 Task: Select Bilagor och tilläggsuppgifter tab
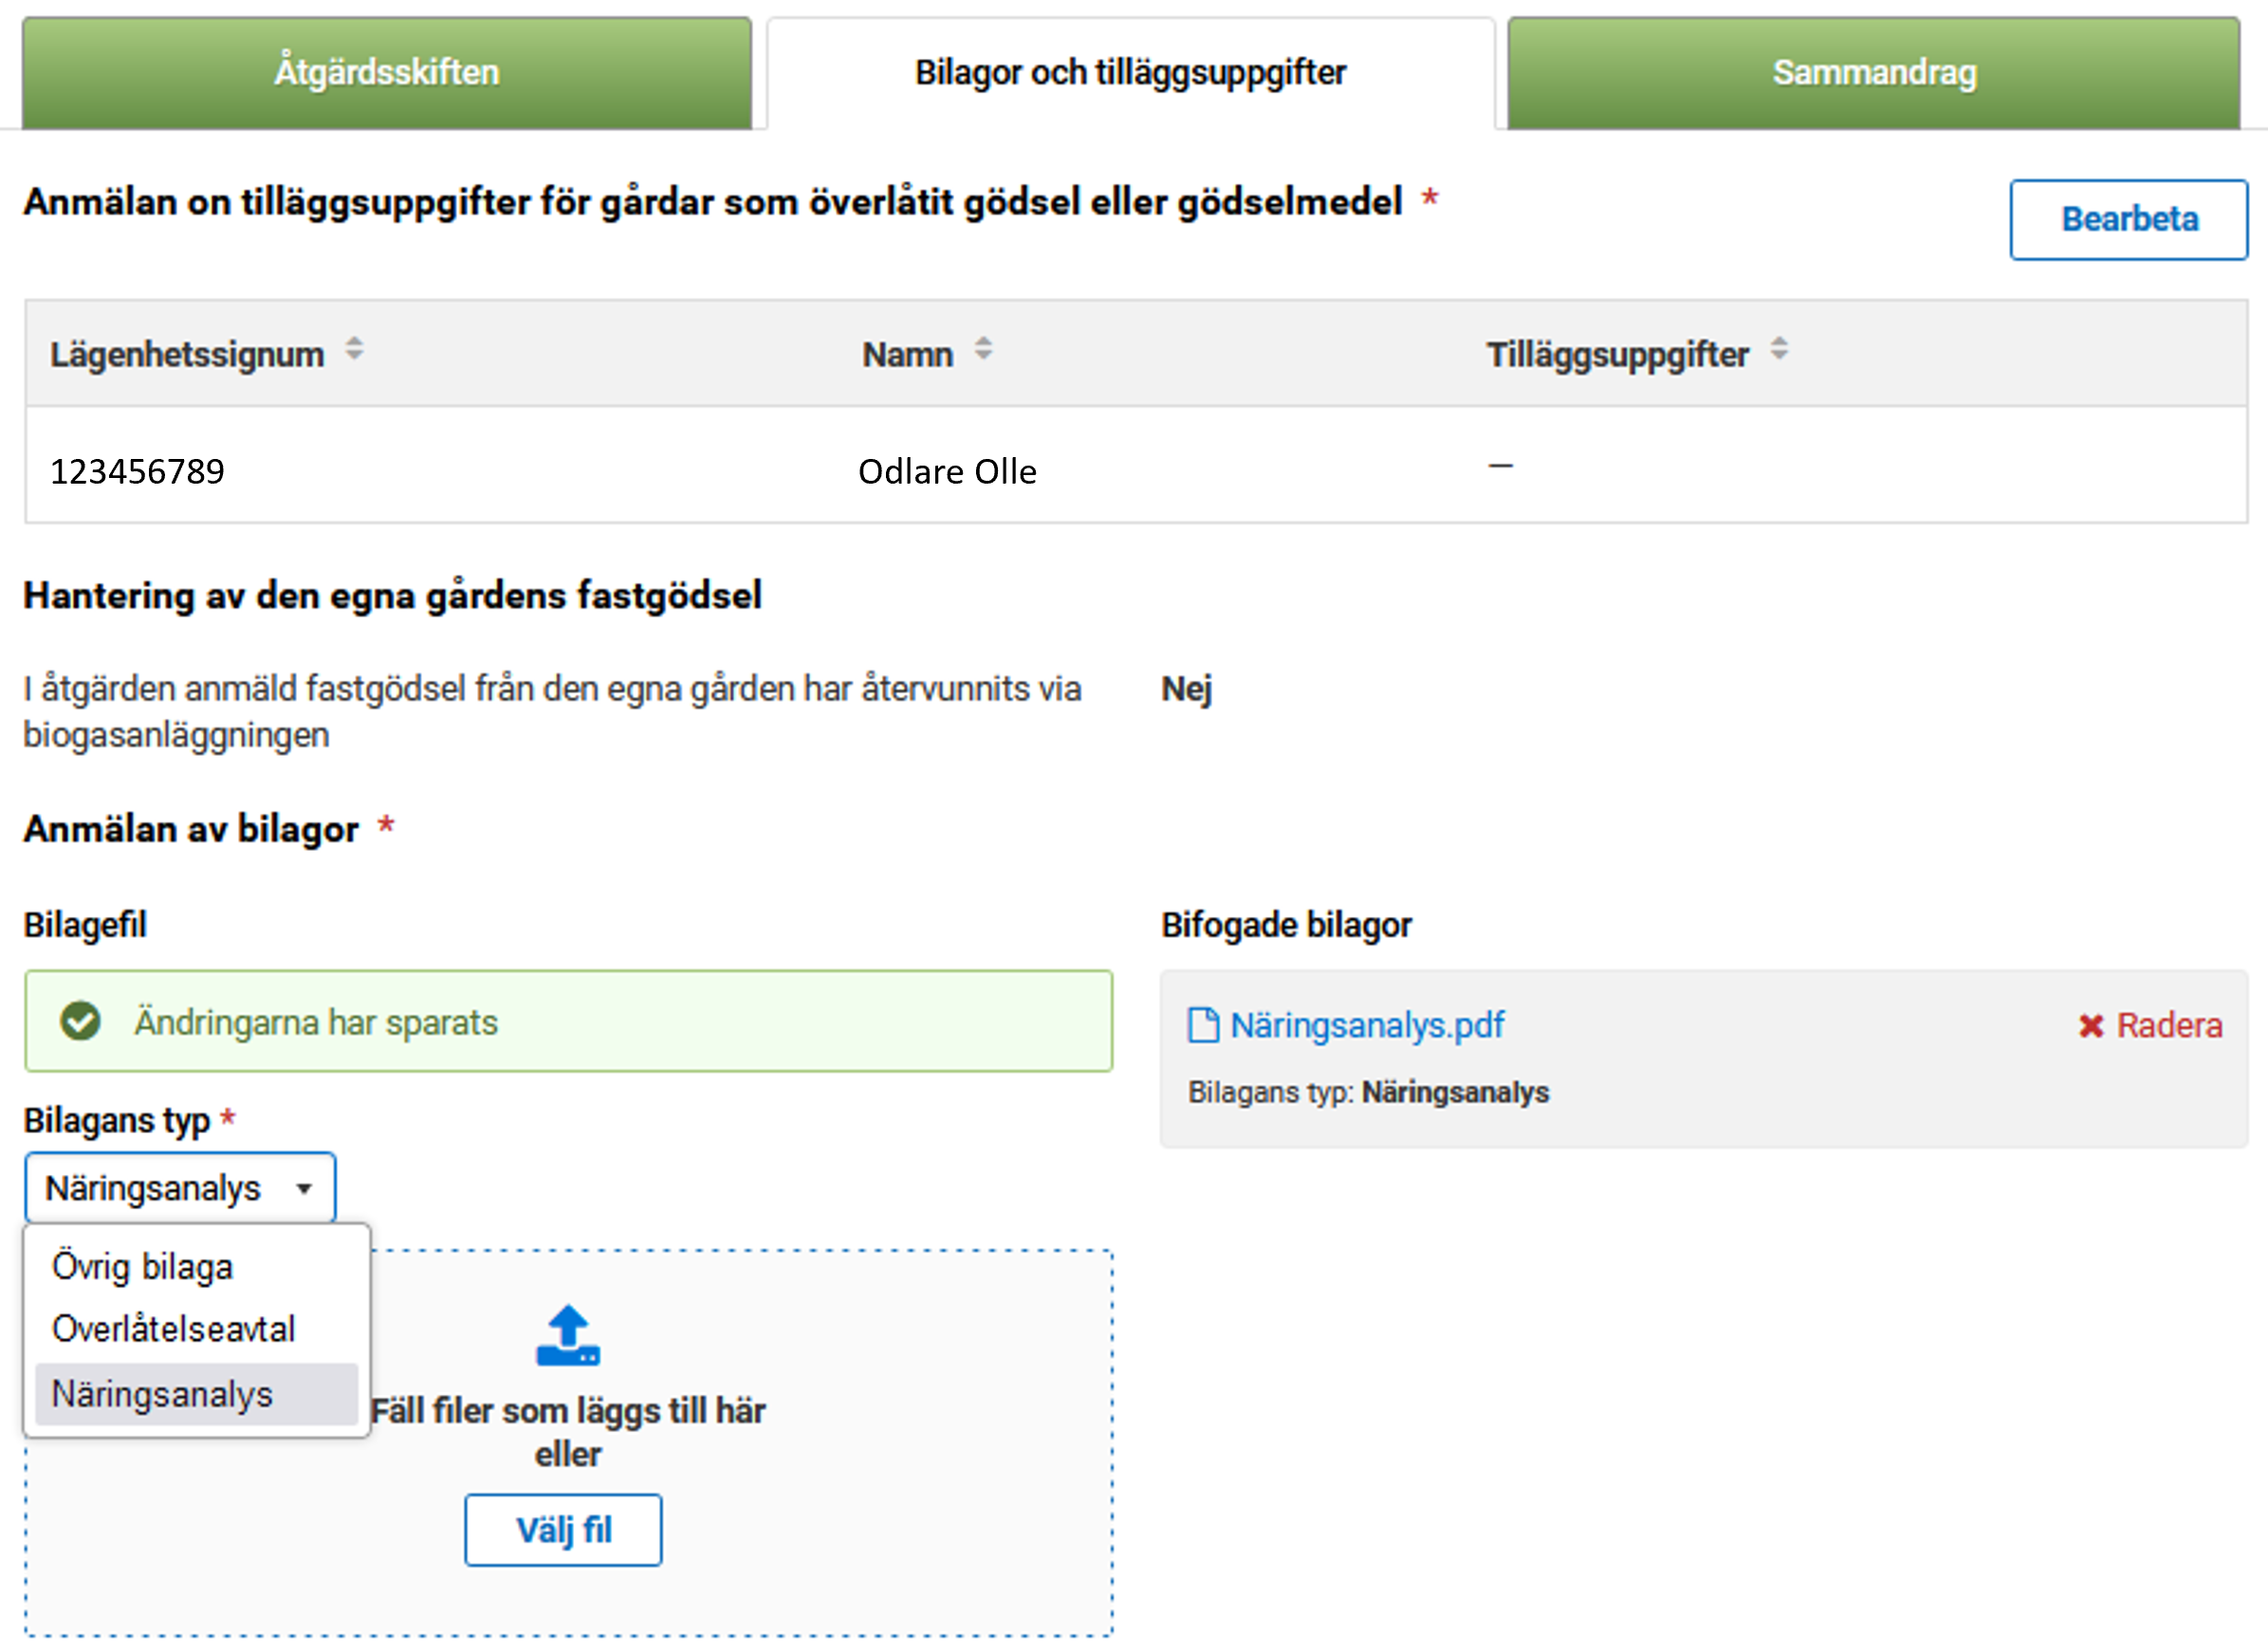coord(1130,72)
